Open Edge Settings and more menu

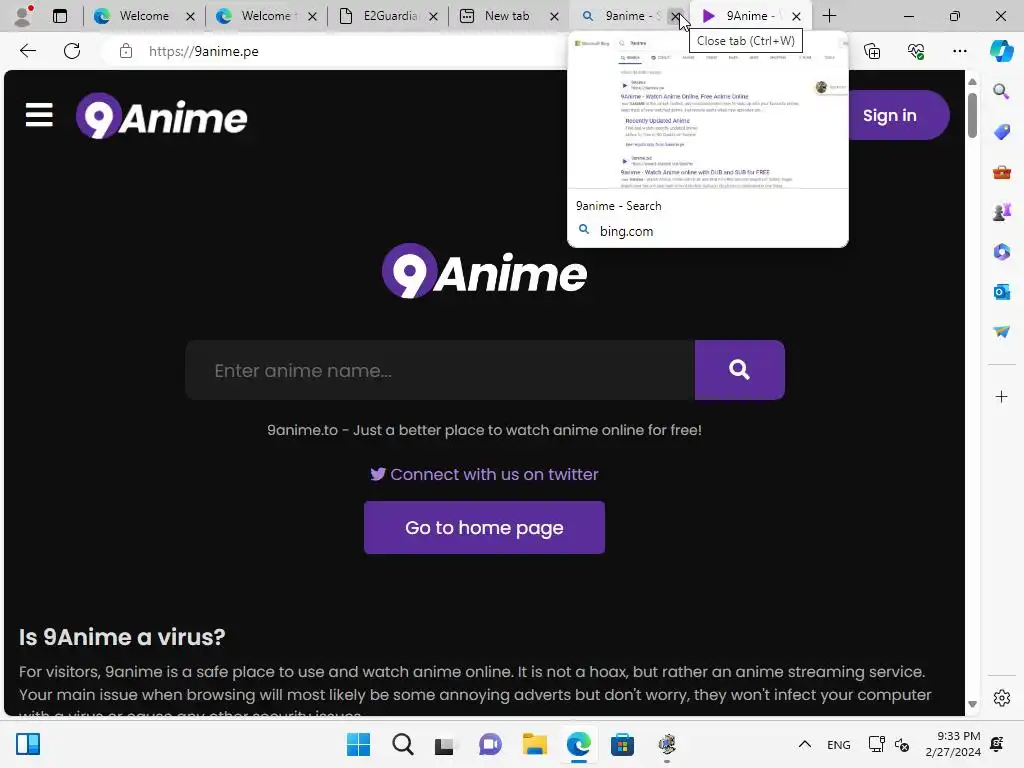coord(959,51)
